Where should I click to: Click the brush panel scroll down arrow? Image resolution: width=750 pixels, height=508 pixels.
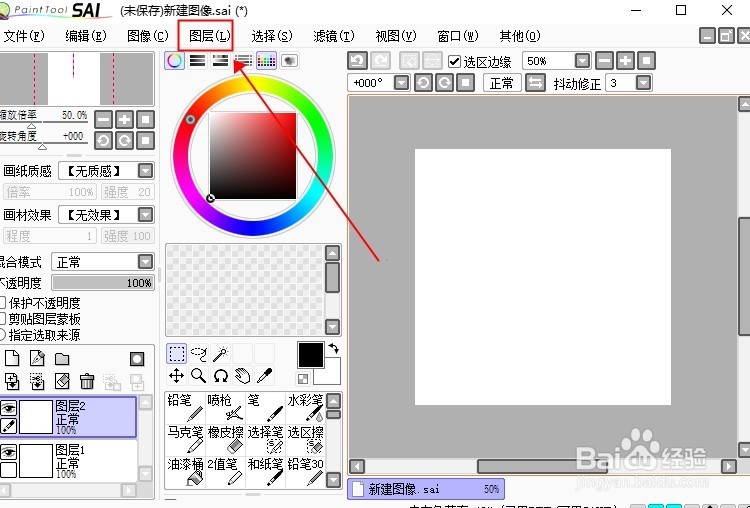pos(333,480)
